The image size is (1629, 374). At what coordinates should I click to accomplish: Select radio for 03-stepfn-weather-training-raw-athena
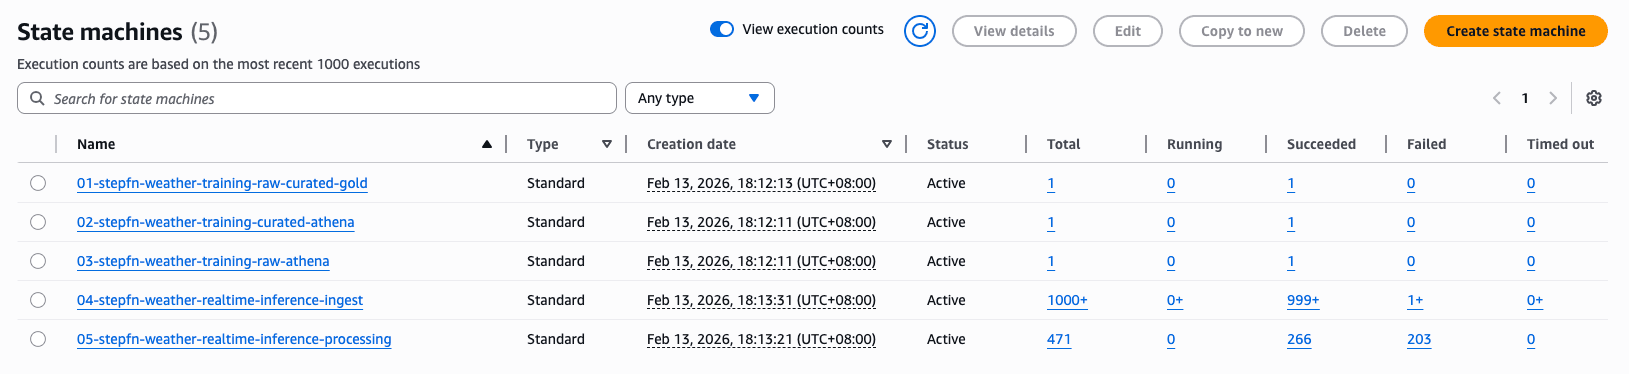pos(38,261)
